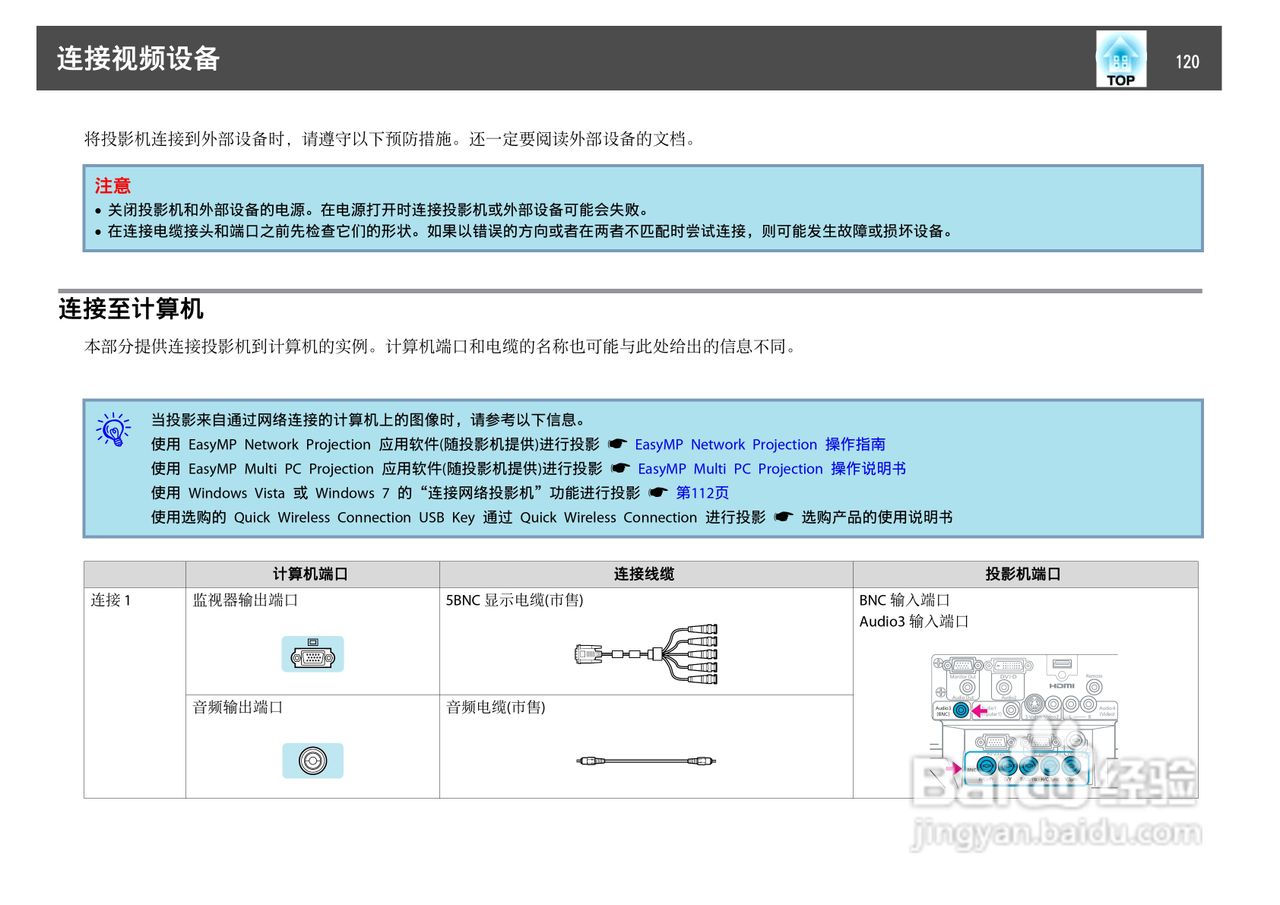Click the 音频输出端口 cell text
1280x905 pixels.
coord(238,707)
